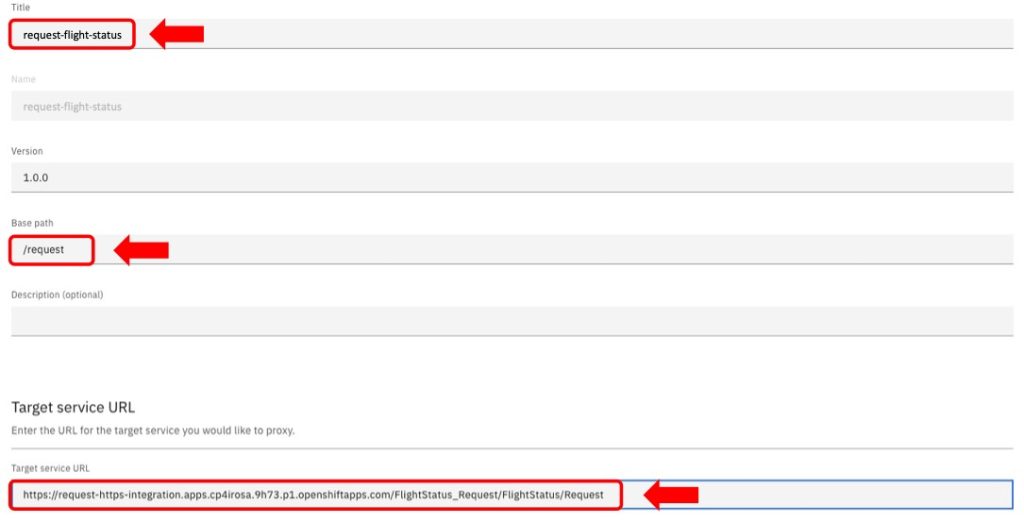Click the 'Title' label
Image resolution: width=1024 pixels, height=523 pixels.
[20, 7]
